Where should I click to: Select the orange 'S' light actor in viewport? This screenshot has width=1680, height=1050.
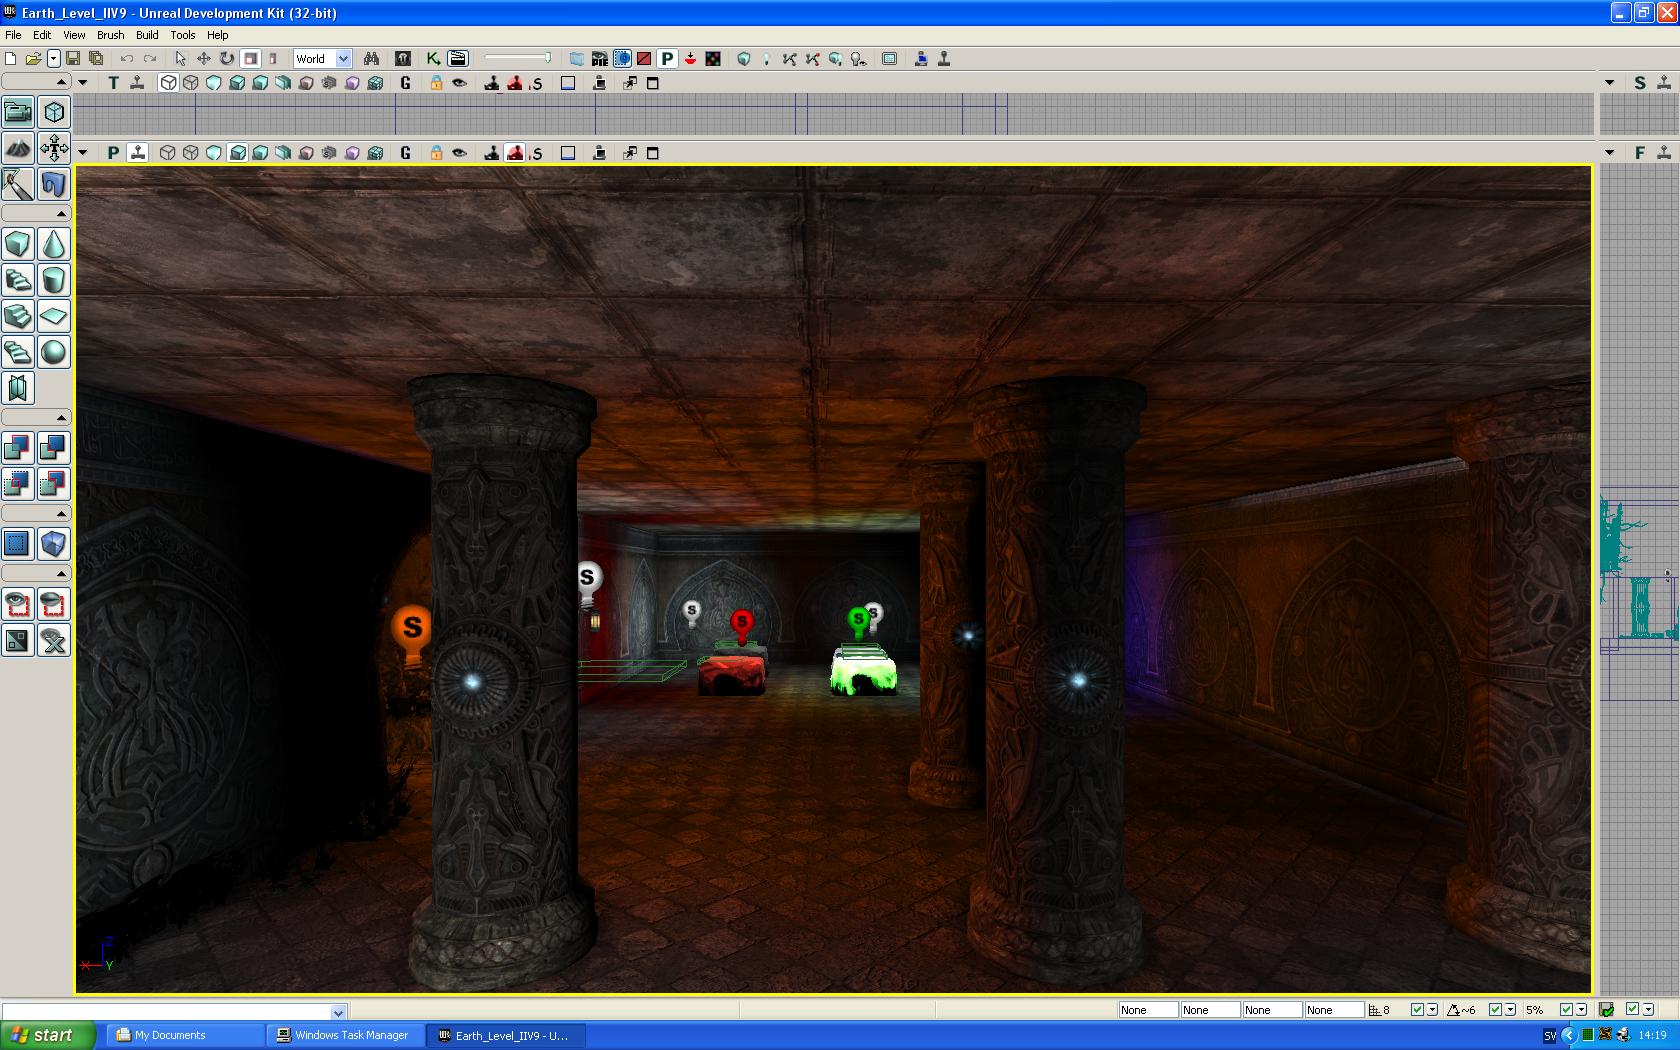pos(411,633)
